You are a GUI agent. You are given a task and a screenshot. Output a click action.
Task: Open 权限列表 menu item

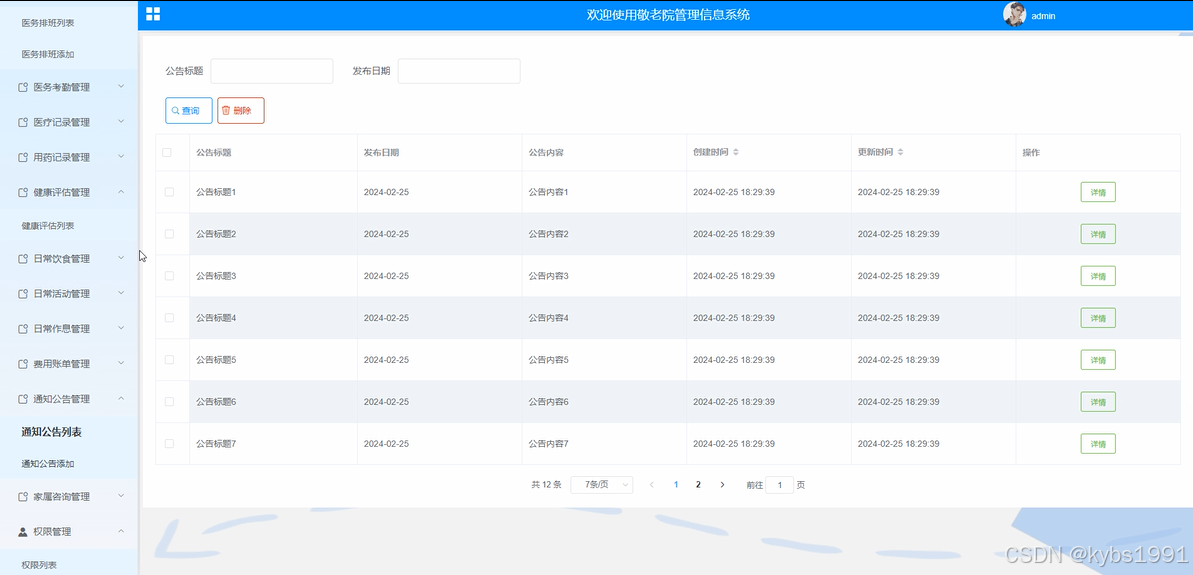(x=40, y=565)
